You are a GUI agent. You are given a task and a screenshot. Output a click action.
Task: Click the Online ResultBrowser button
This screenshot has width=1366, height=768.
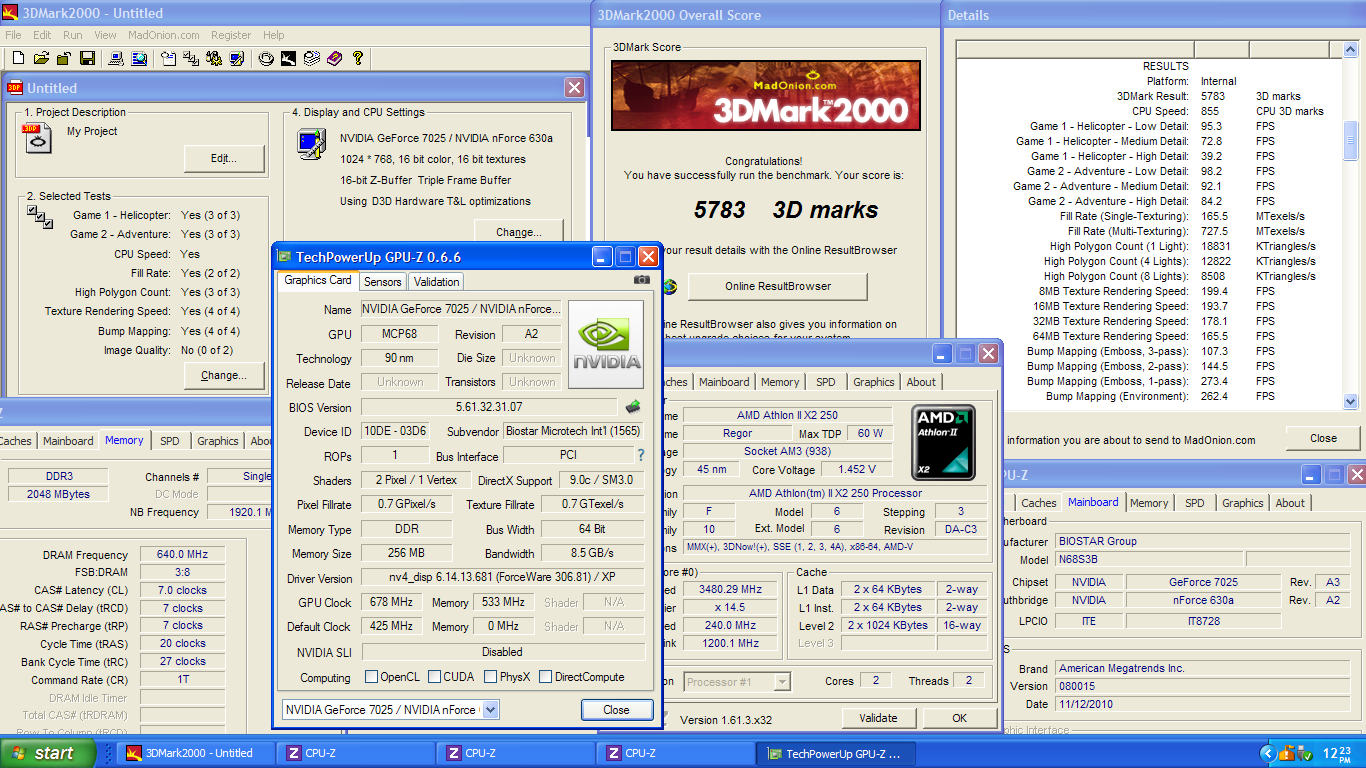click(778, 286)
